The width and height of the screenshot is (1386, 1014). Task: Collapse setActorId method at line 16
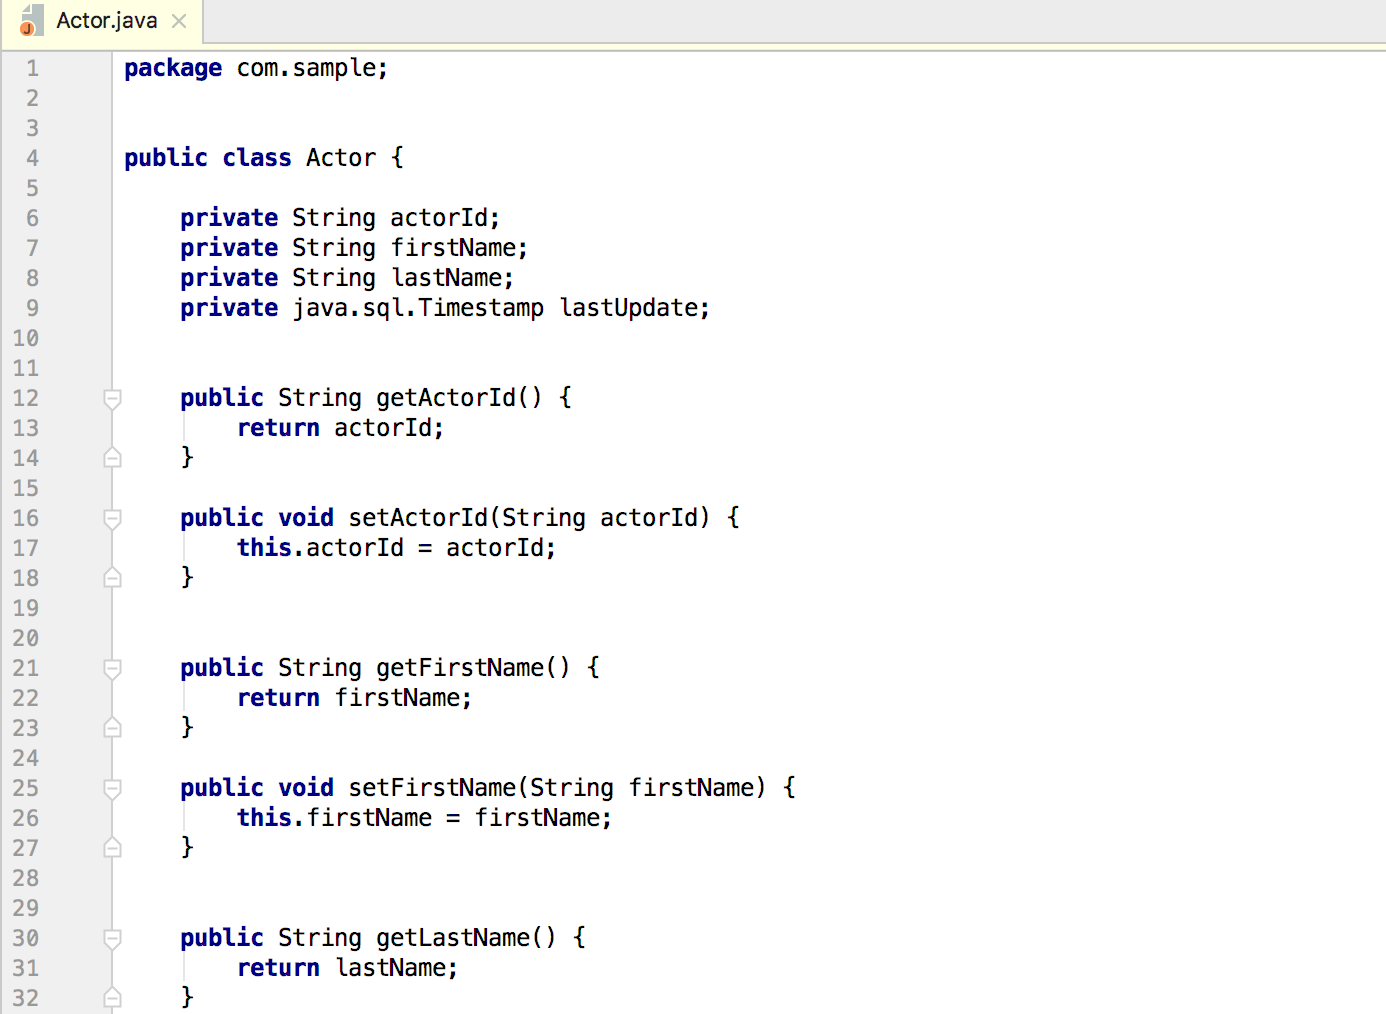113,519
